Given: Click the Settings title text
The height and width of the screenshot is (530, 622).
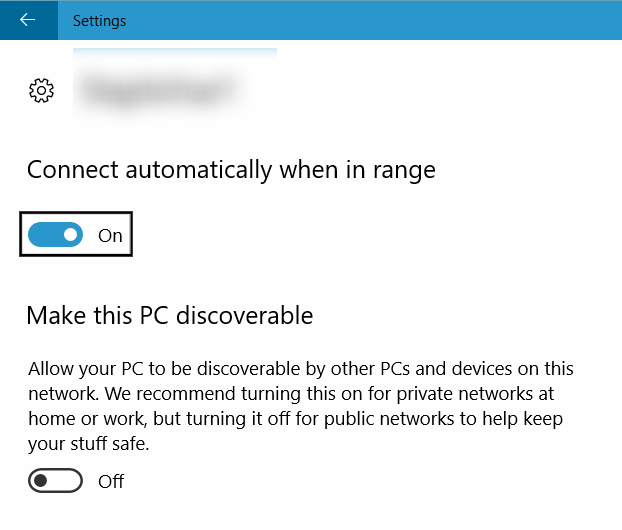Looking at the screenshot, I should [99, 21].
